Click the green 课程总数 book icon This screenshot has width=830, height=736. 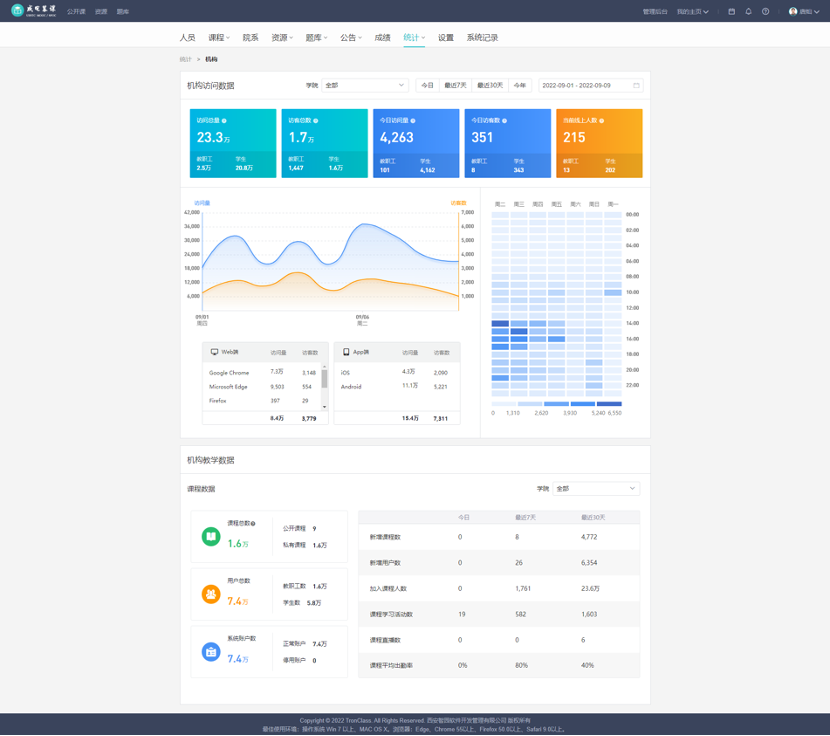point(211,537)
